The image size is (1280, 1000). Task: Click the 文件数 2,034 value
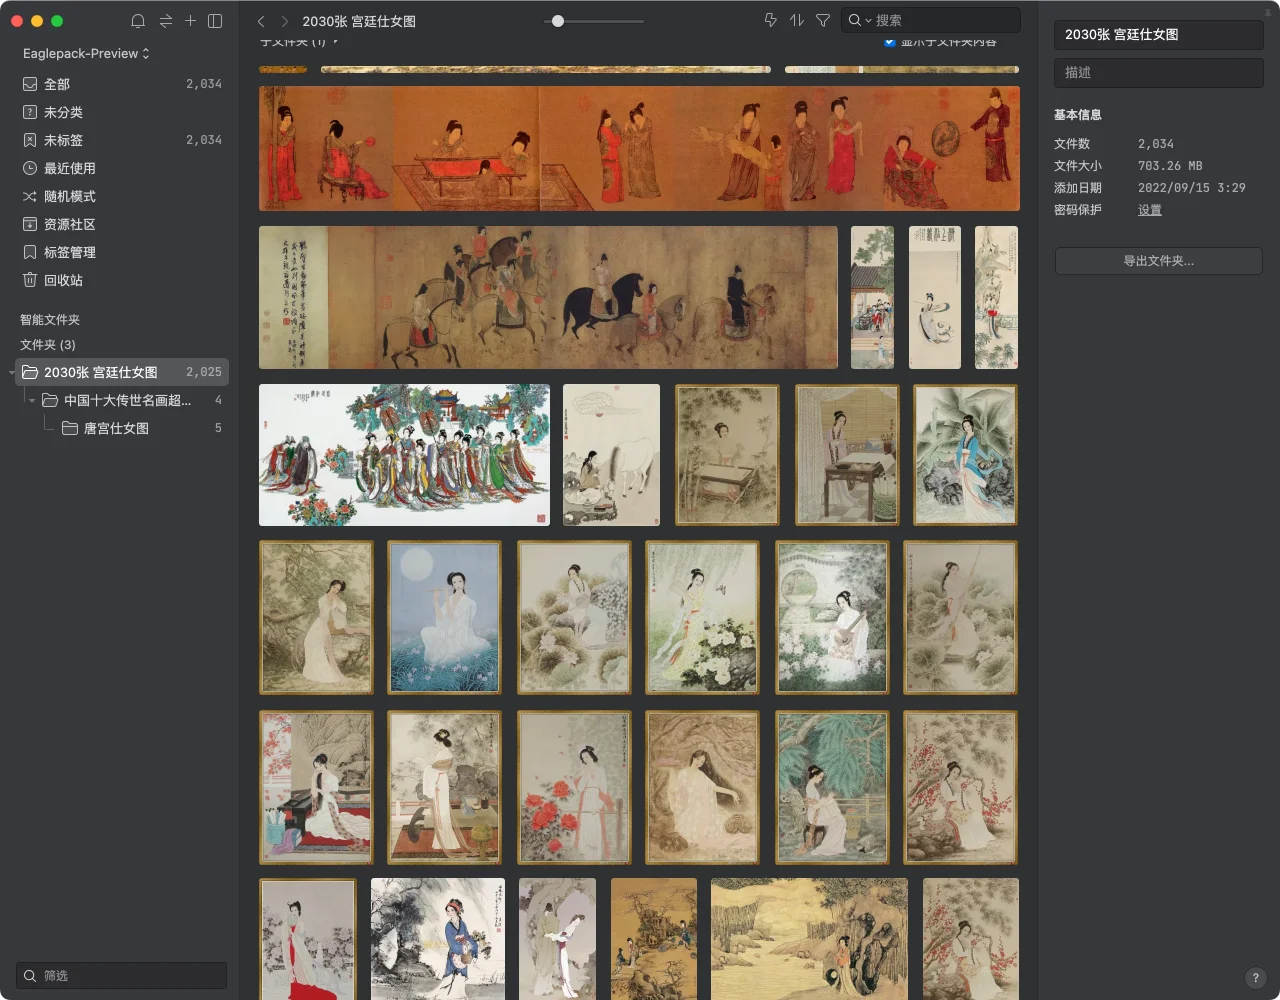coord(1156,144)
